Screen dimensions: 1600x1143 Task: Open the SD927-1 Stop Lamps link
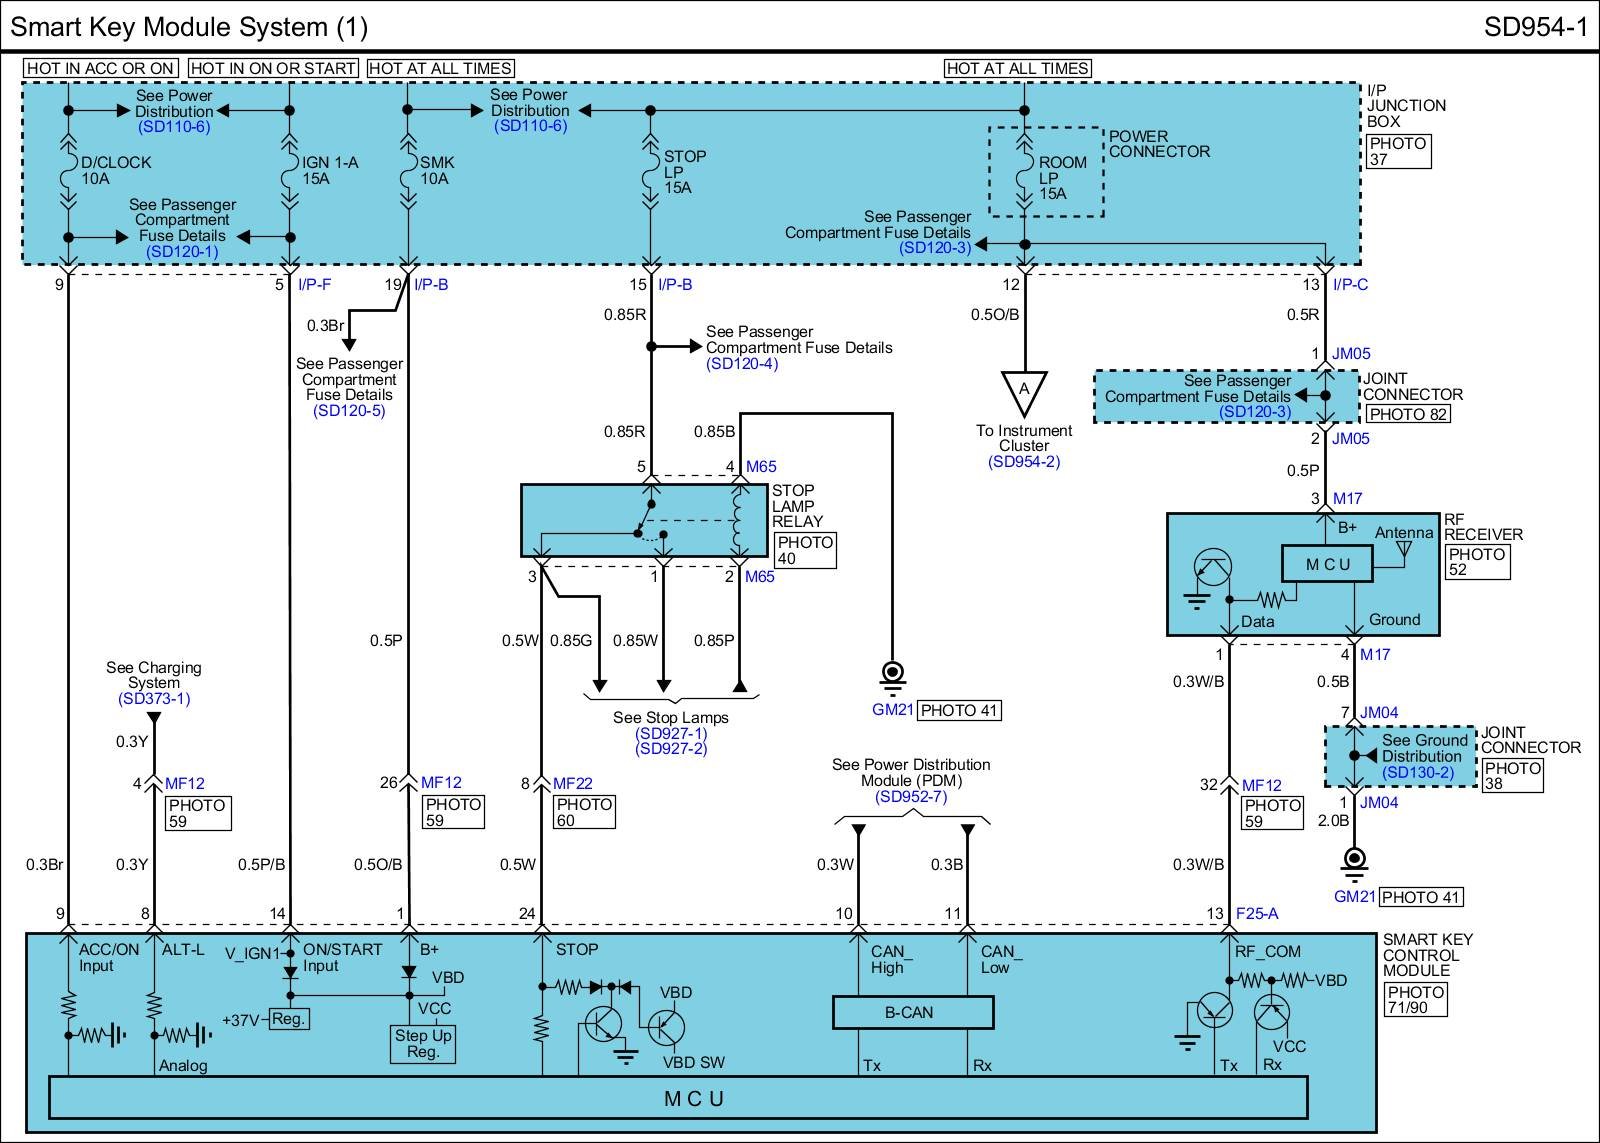click(670, 733)
